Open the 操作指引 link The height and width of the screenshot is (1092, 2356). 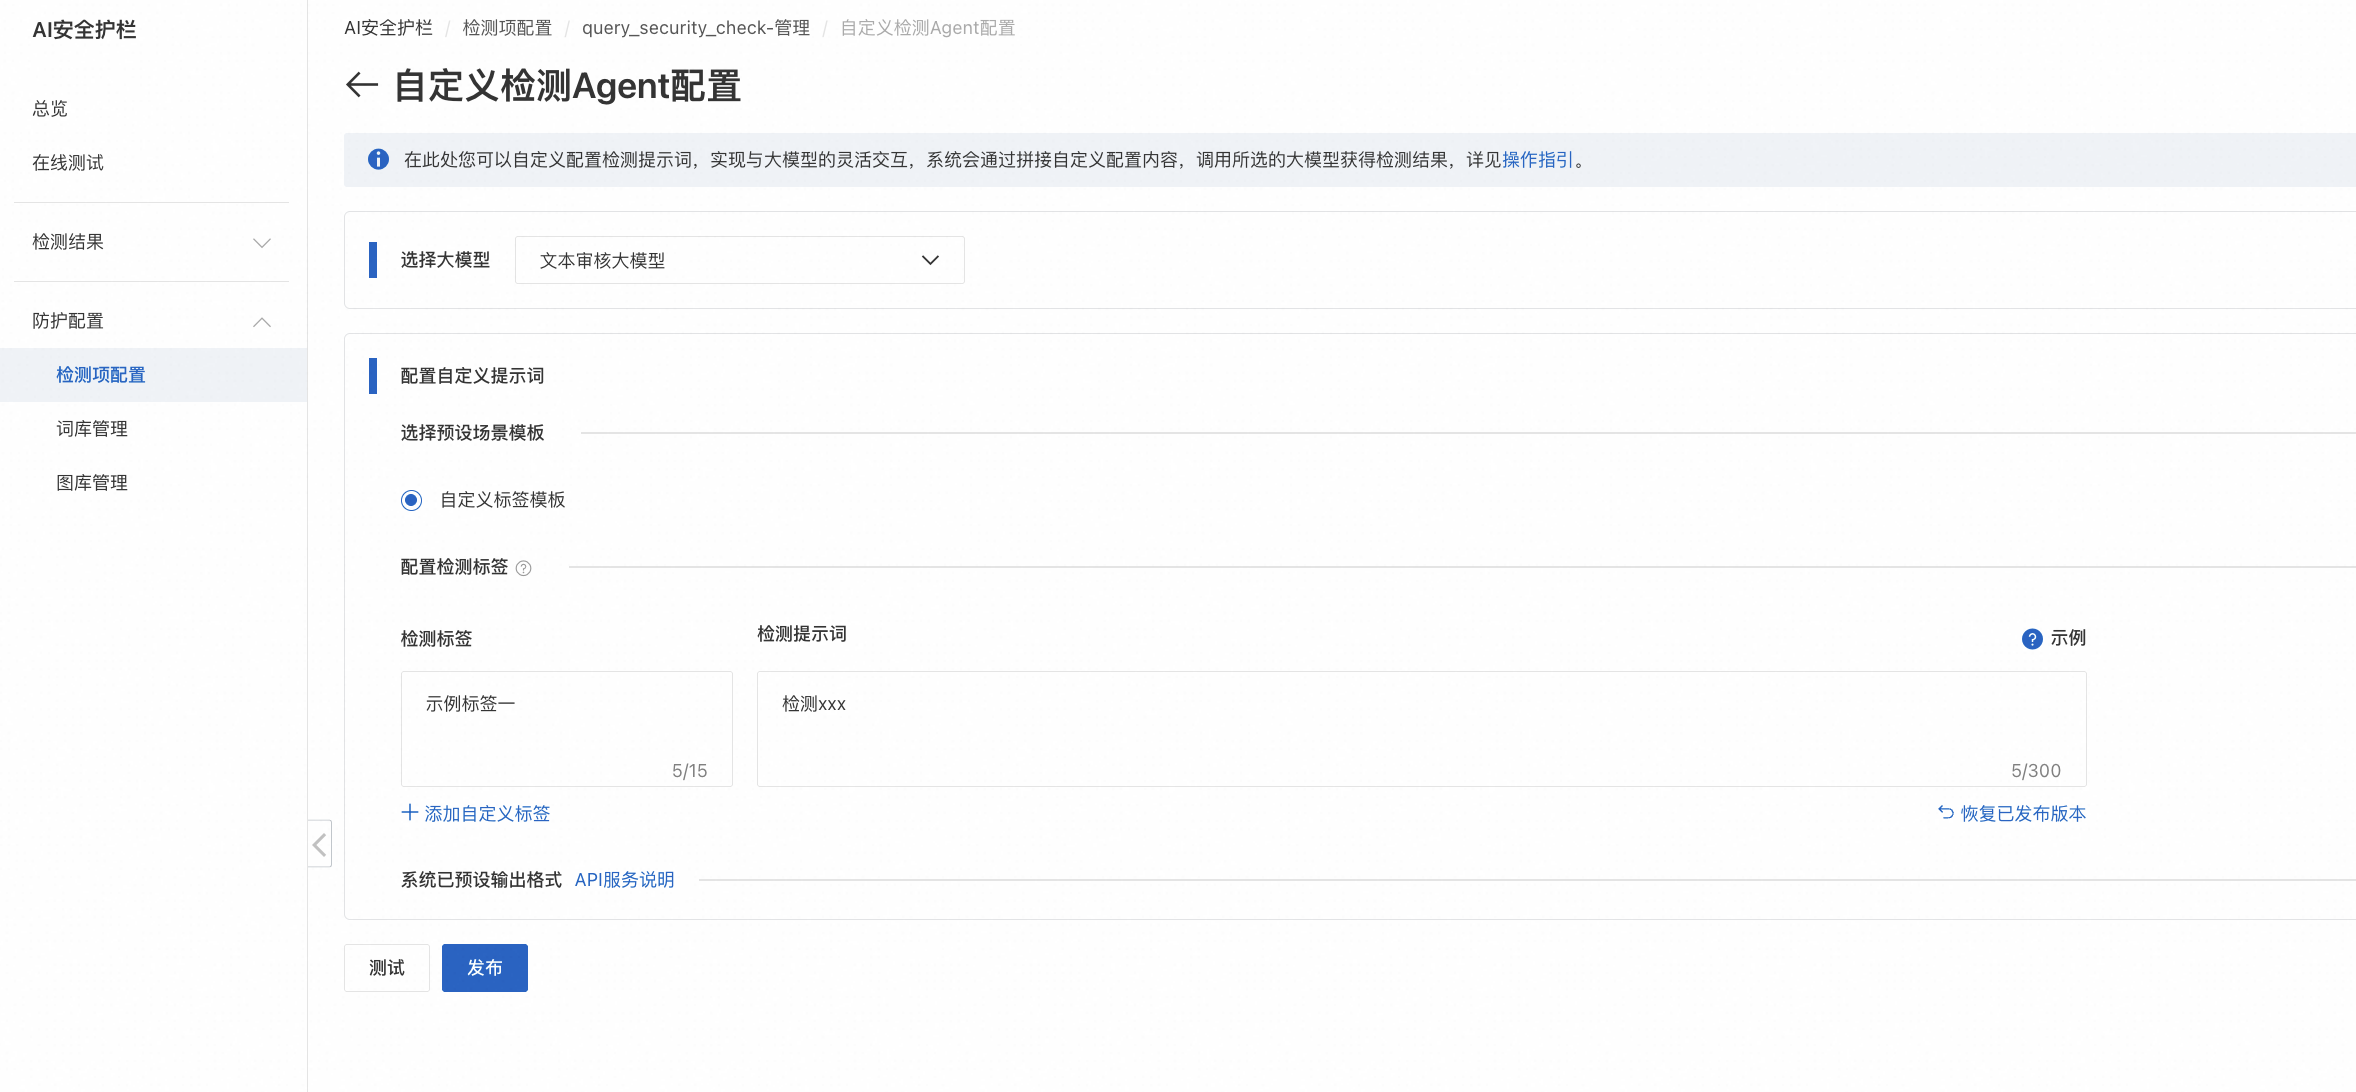pyautogui.click(x=1537, y=160)
